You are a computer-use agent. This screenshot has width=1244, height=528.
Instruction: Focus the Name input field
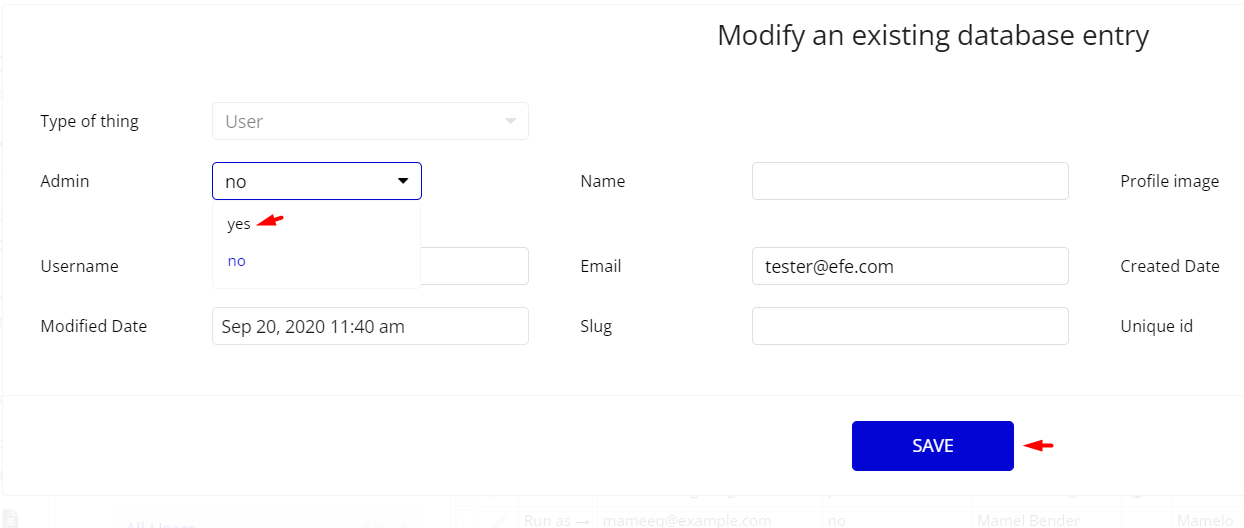coord(910,181)
